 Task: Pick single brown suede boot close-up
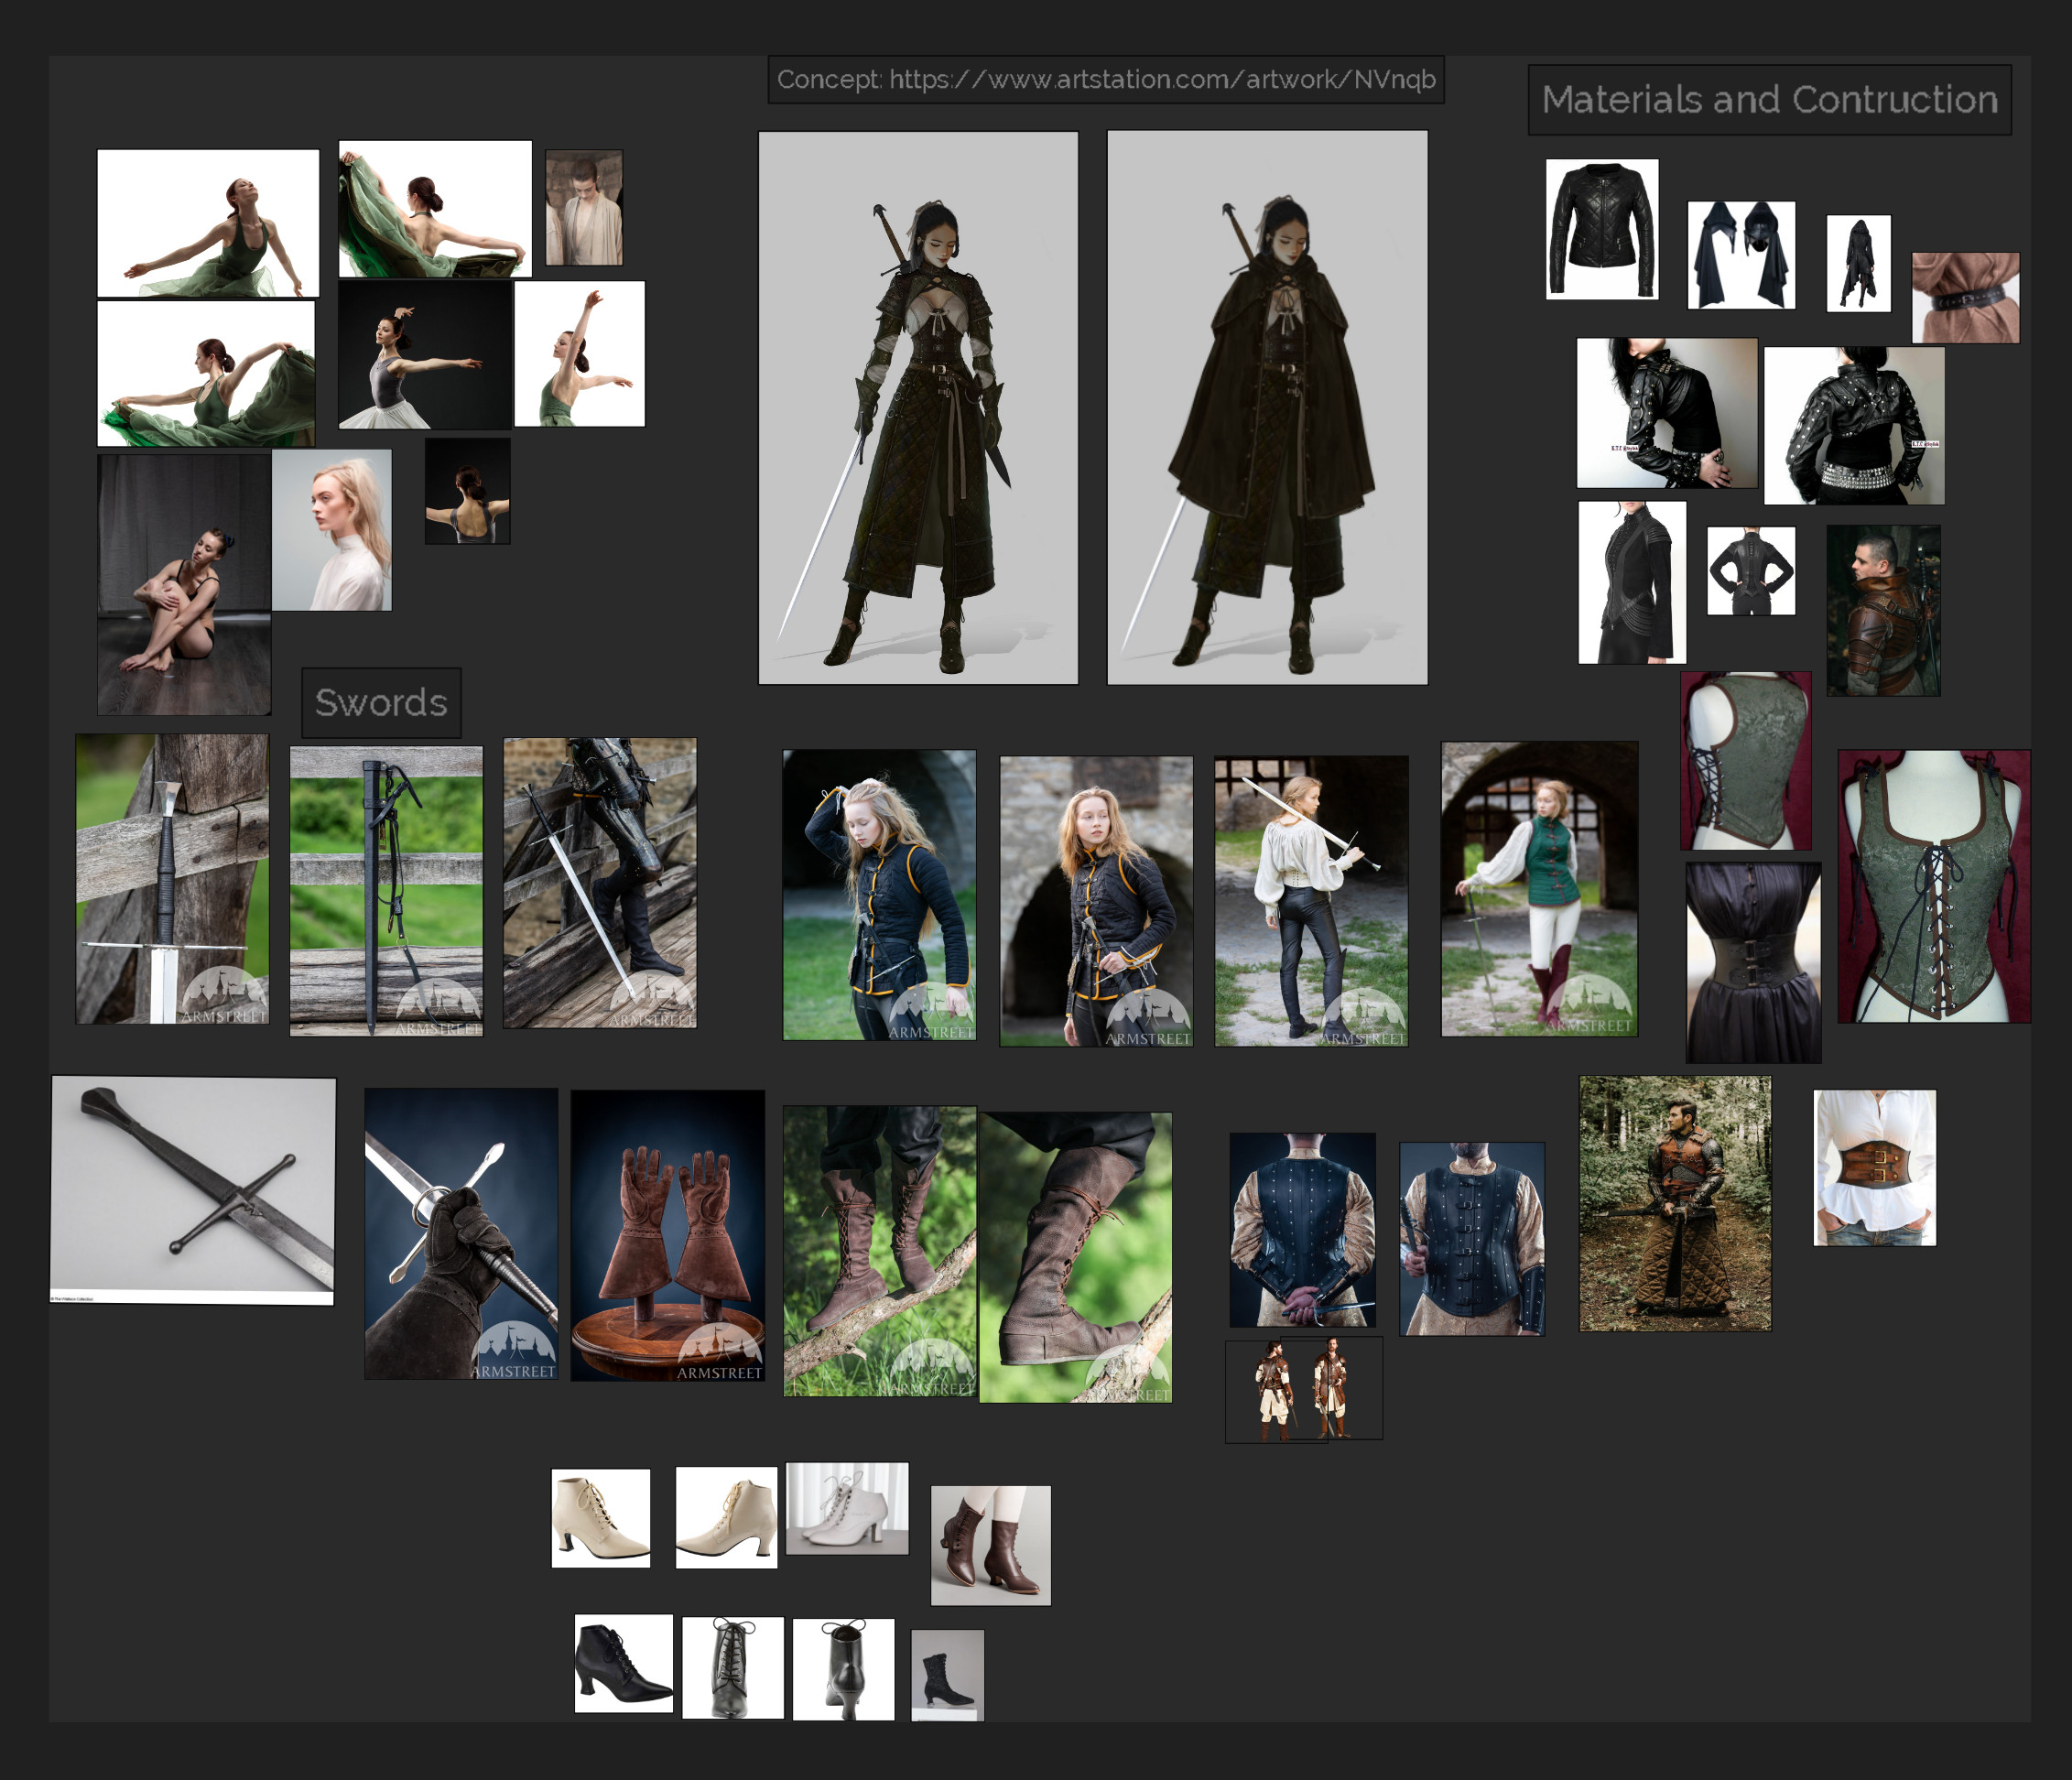coord(1076,1258)
